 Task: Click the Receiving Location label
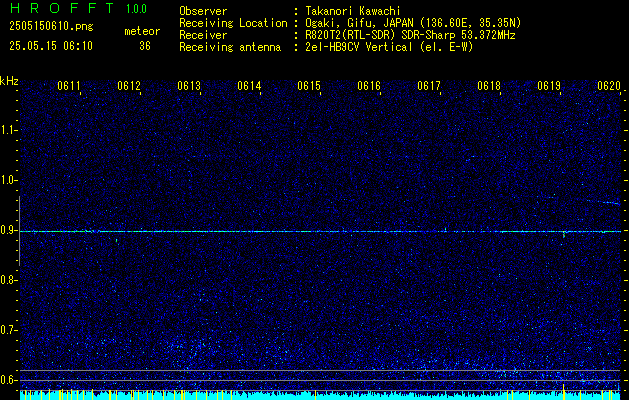(233, 23)
